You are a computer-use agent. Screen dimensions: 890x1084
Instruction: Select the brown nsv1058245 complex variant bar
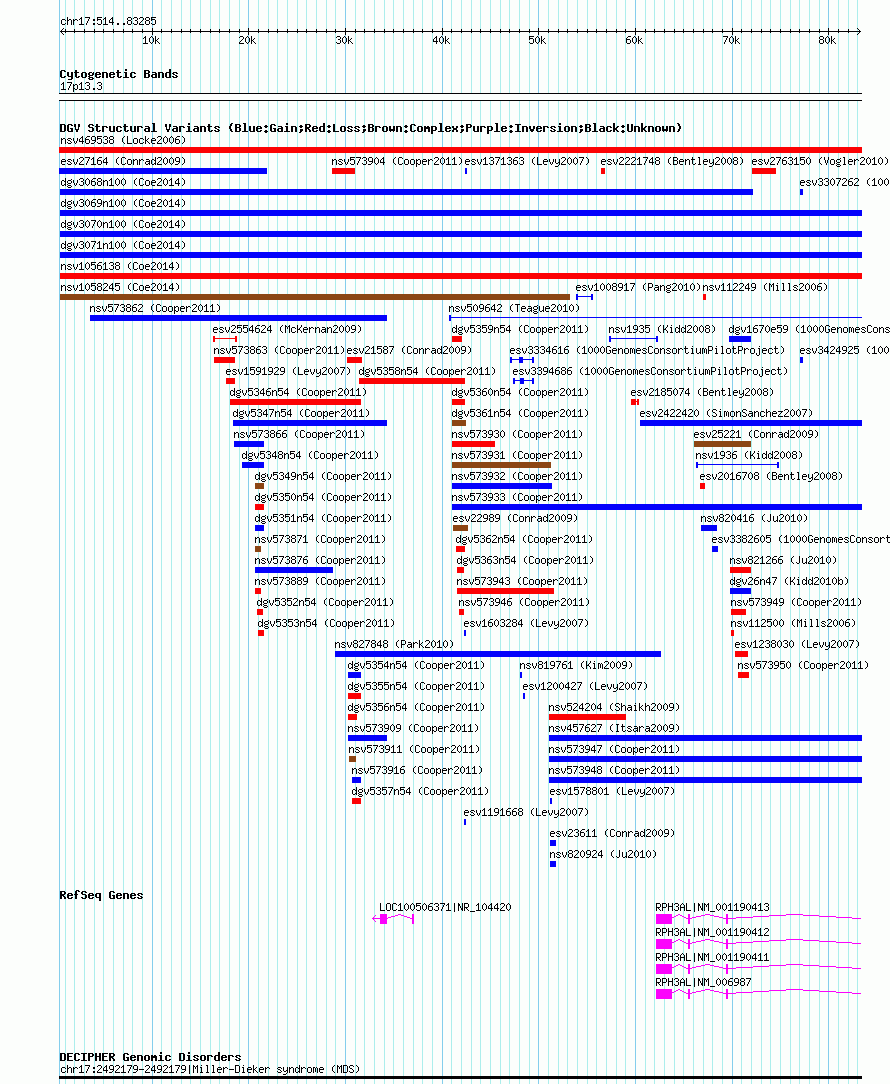315,297
